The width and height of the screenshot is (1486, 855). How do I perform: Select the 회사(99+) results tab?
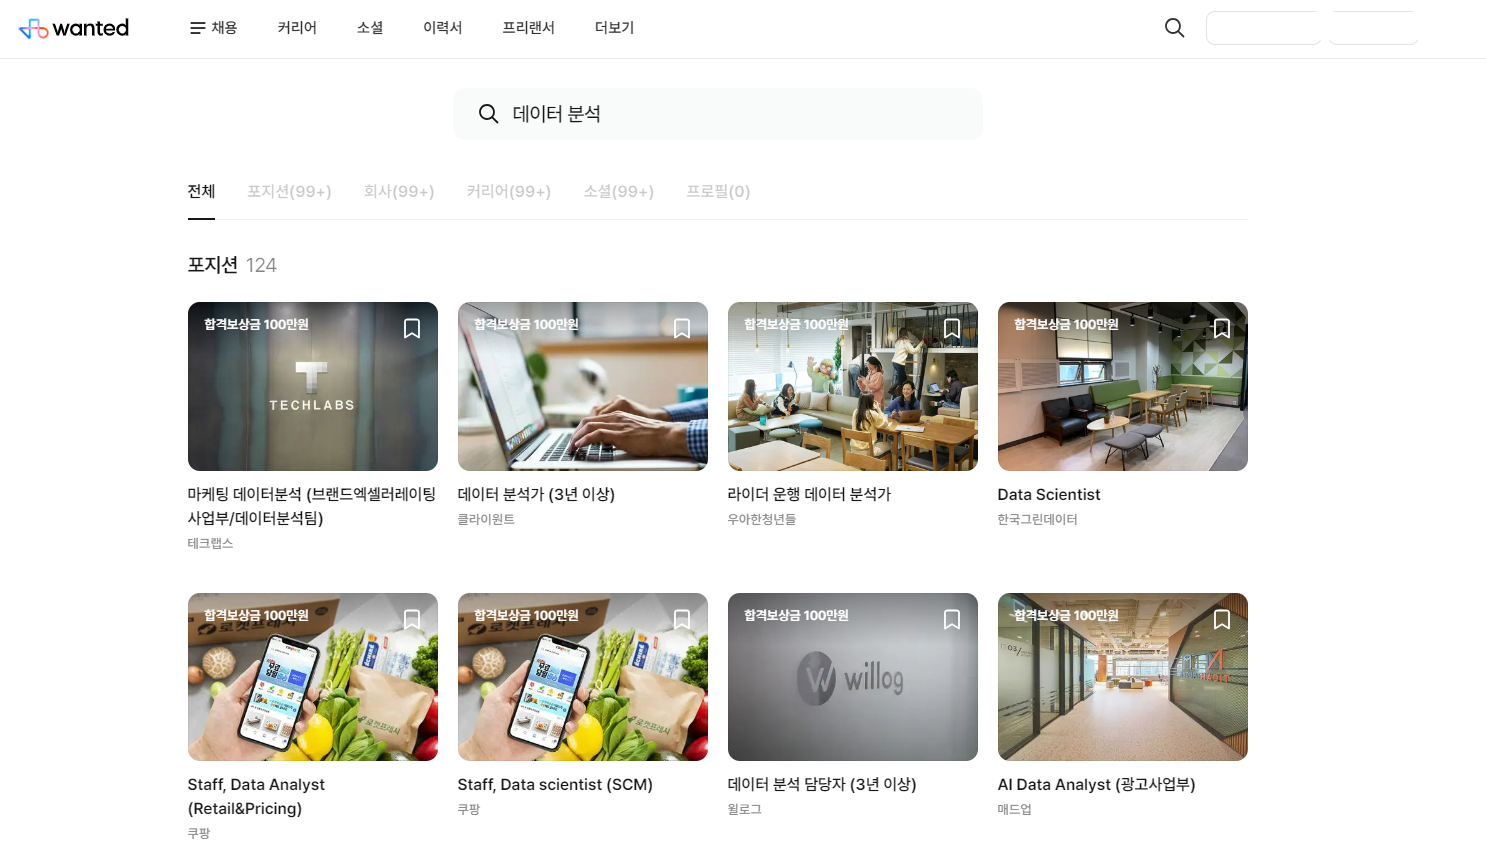398,192
